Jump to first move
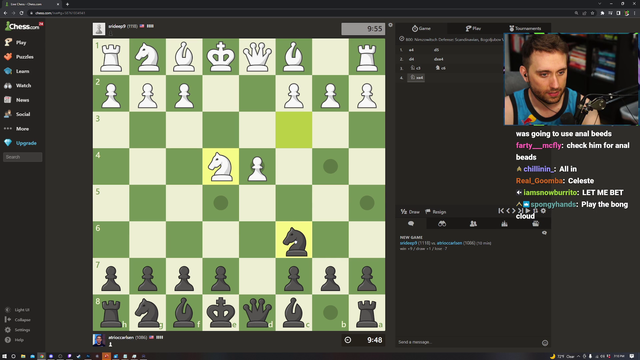640x360 pixels. point(501,211)
